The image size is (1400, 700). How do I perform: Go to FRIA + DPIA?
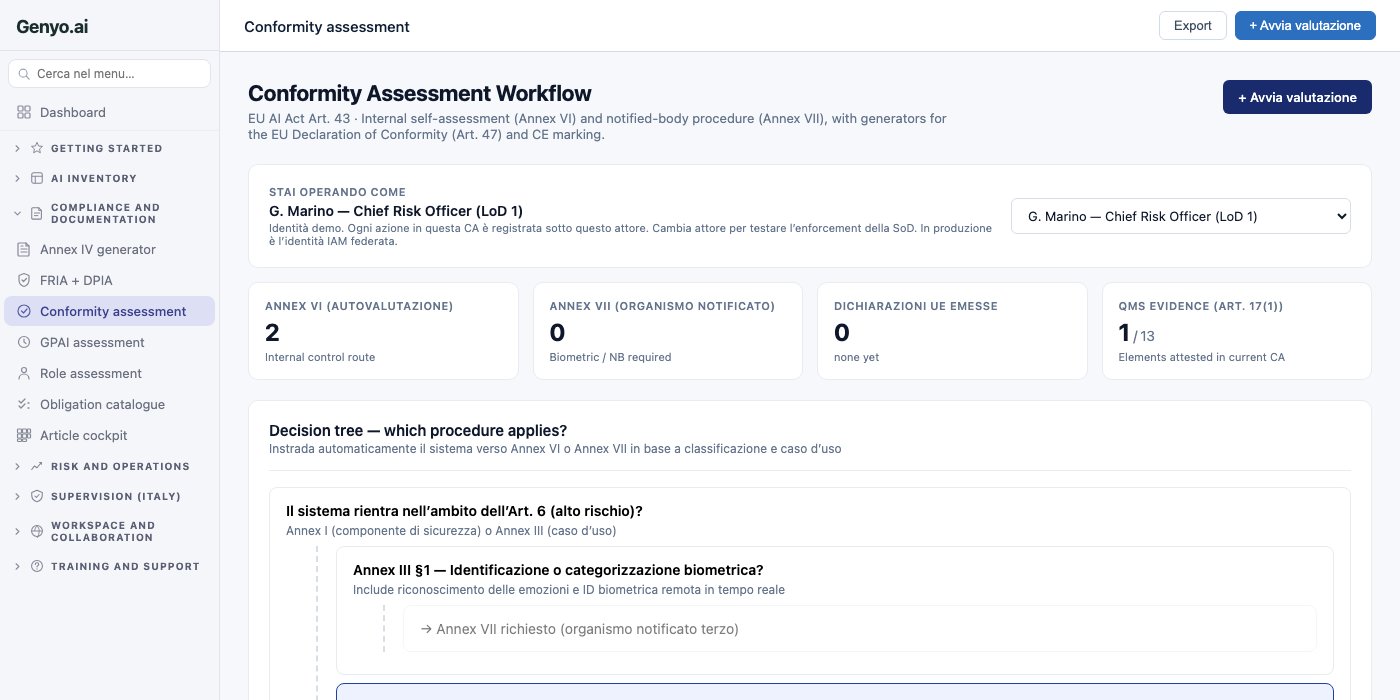coord(109,281)
